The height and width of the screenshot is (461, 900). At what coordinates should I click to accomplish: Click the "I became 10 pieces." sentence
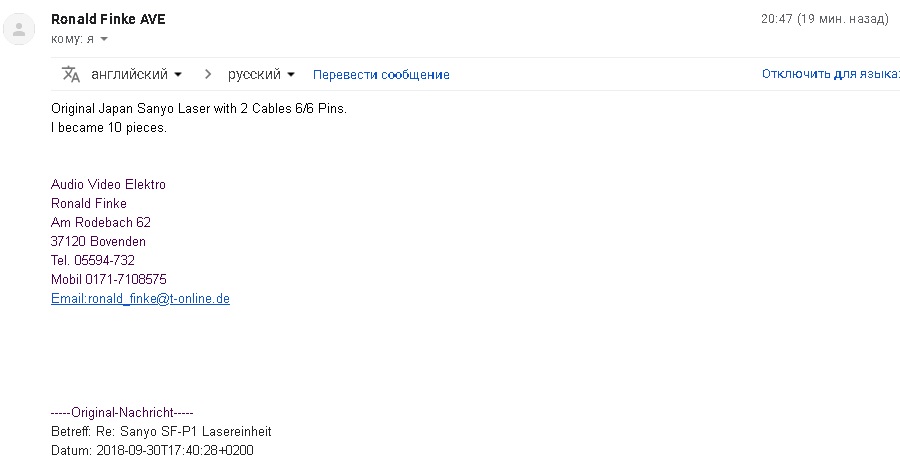pos(108,127)
